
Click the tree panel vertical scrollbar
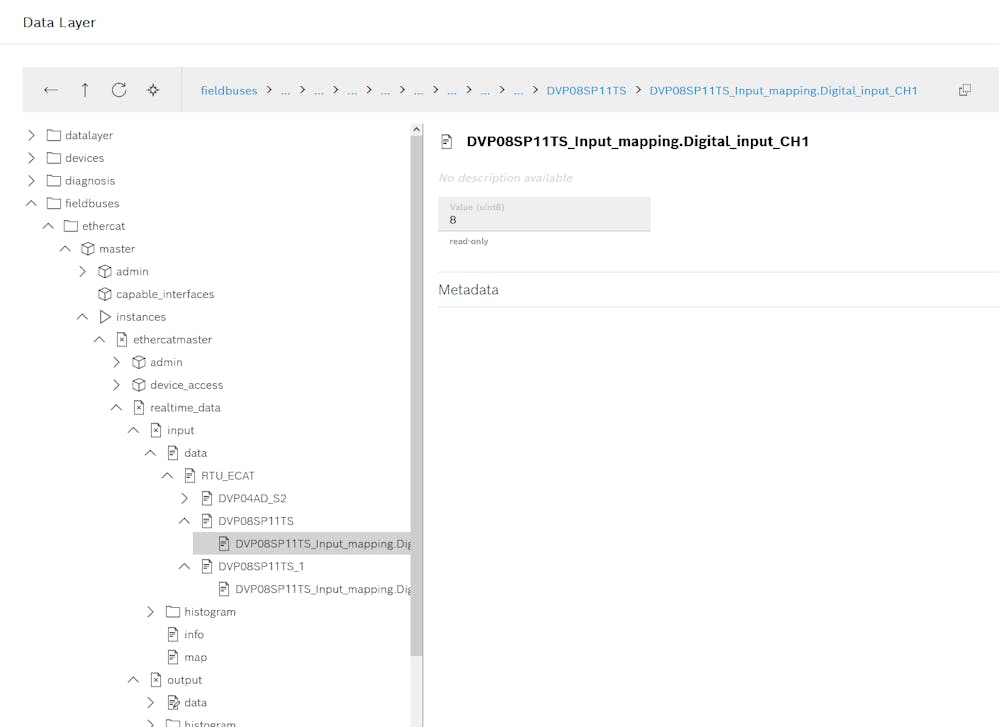416,400
